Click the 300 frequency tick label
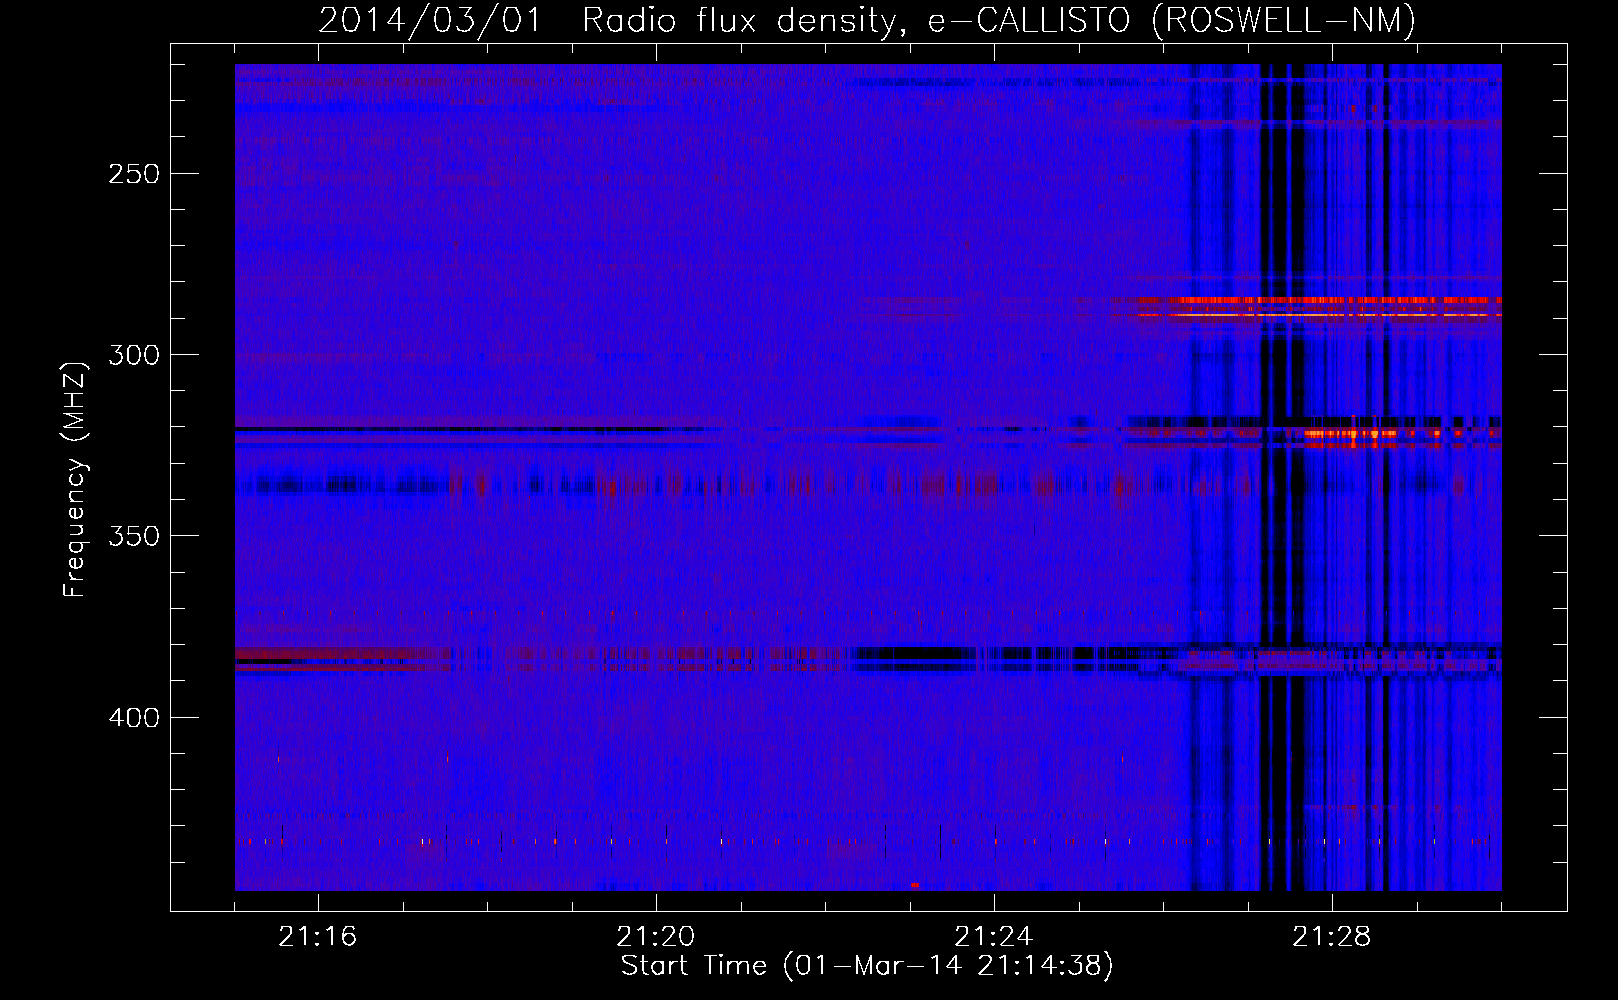 [x=134, y=355]
